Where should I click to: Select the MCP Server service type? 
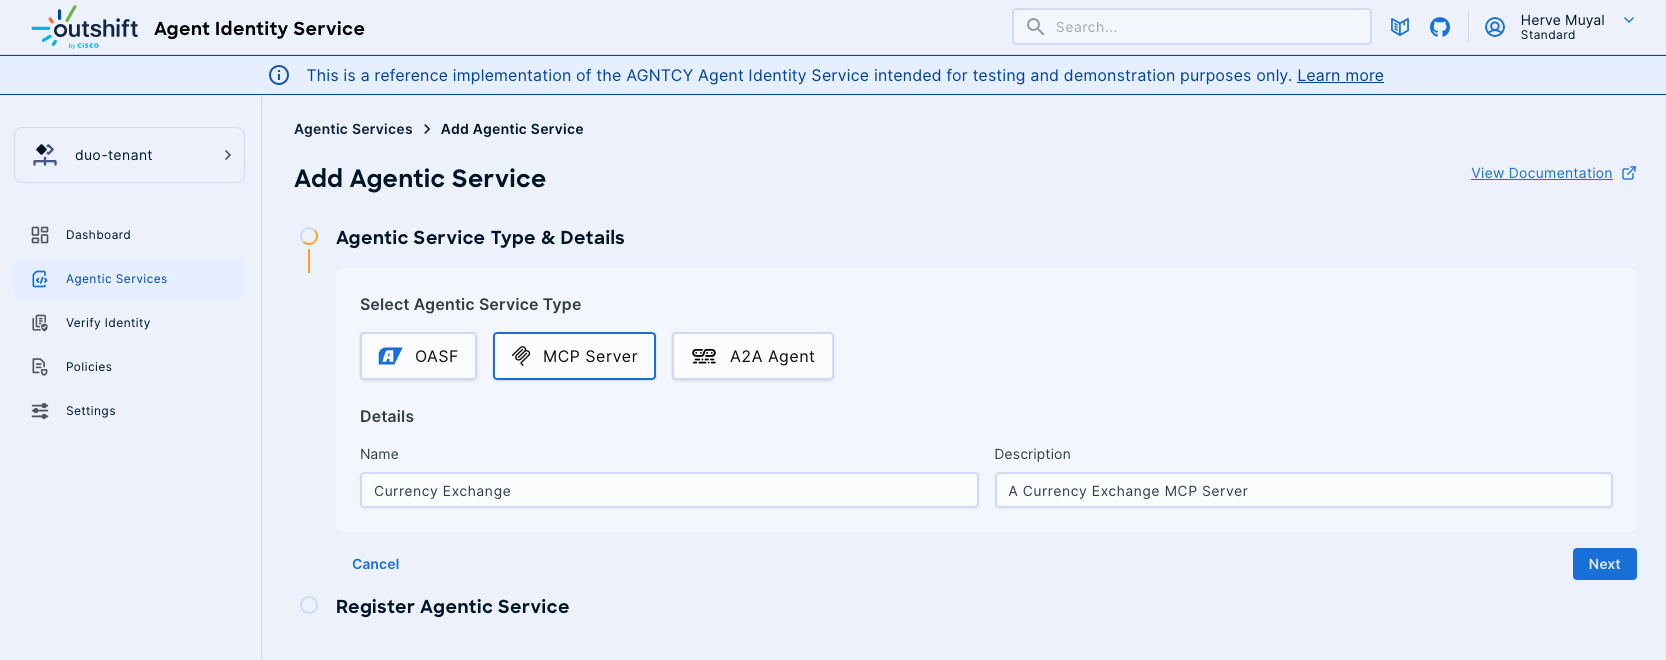[574, 356]
